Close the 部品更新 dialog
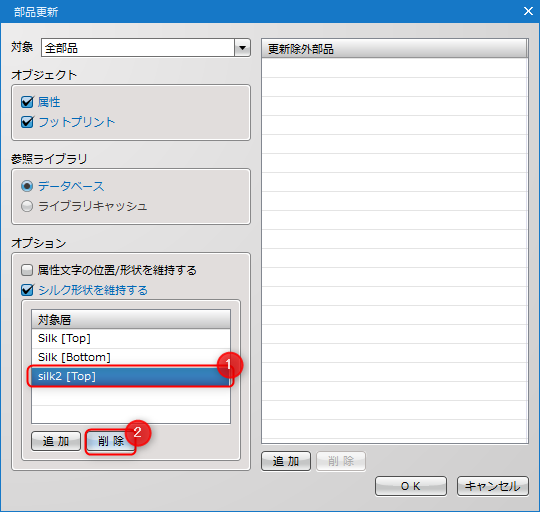This screenshot has height=512, width=540. pyautogui.click(x=528, y=11)
